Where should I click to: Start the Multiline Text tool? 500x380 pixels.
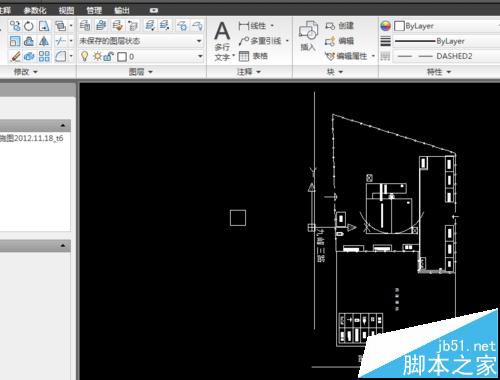point(222,41)
